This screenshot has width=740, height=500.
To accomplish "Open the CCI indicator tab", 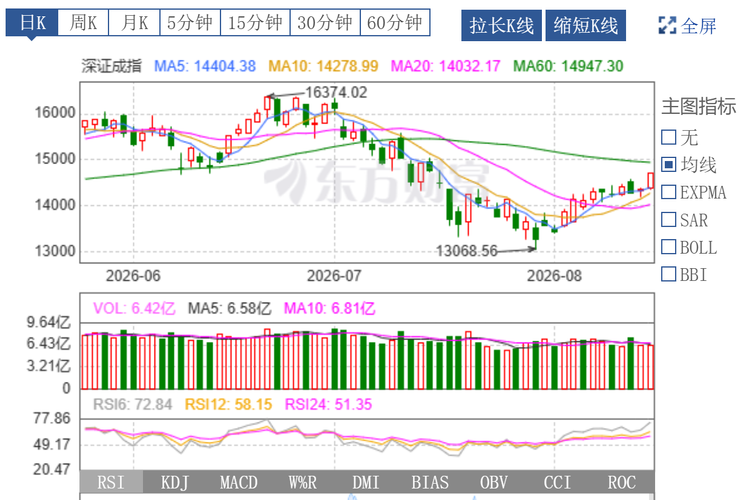I will (x=557, y=483).
